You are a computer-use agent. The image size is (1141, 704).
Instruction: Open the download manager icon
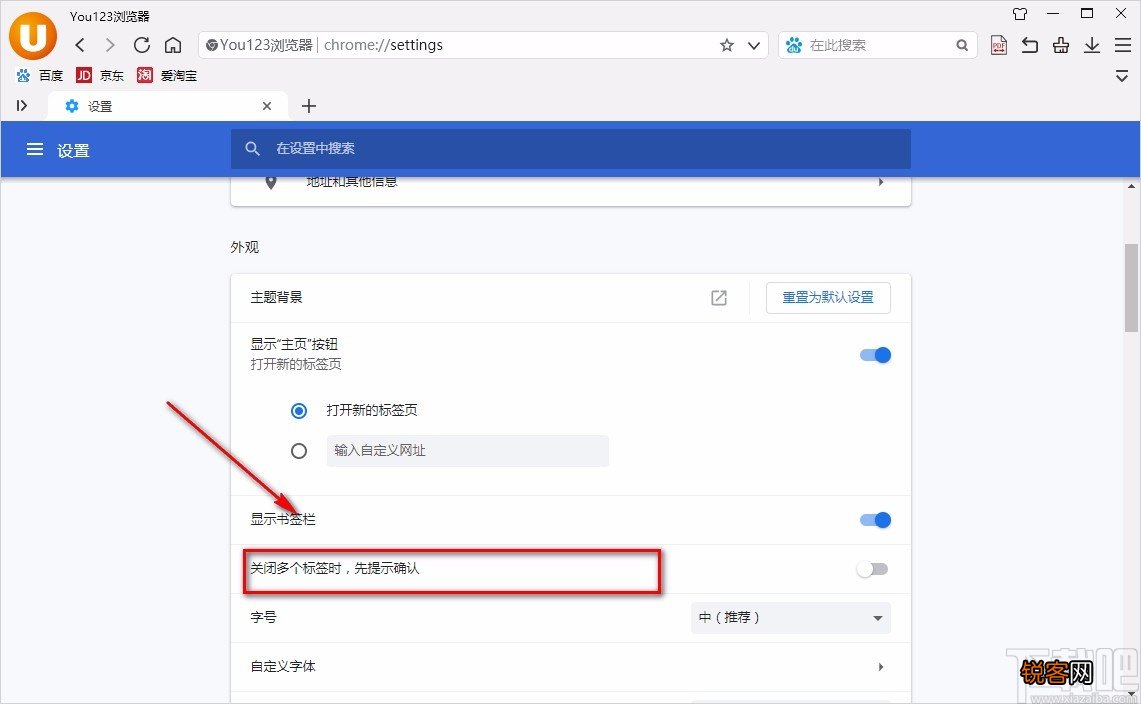click(1091, 45)
